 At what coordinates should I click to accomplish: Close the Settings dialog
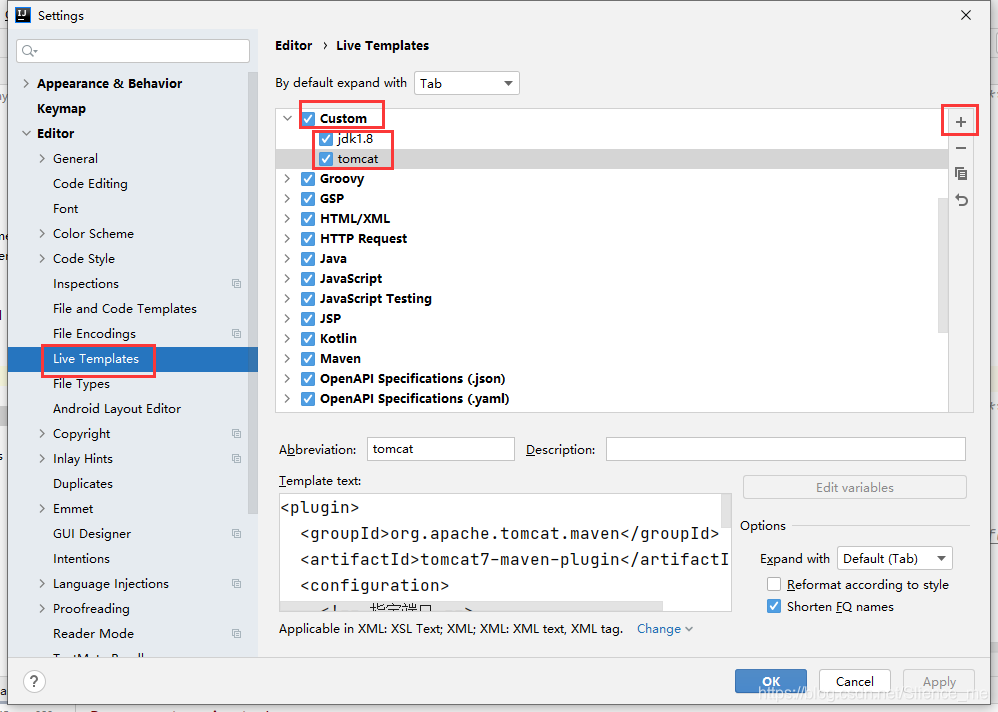(966, 15)
